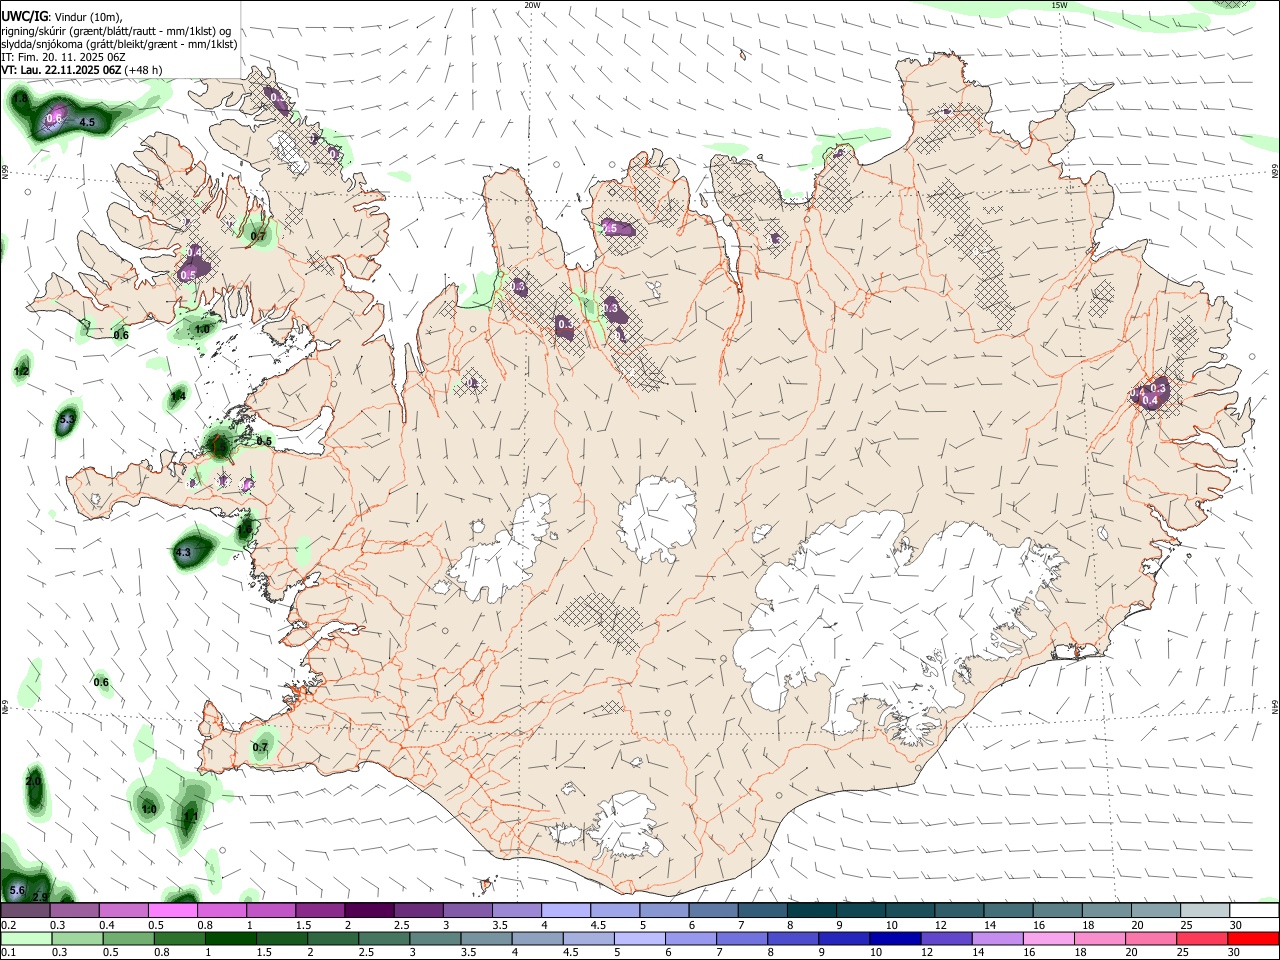Viewport: 1280px width, 960px height.
Task: Click the 1.1 precipitation value on the map
Action: [191, 816]
